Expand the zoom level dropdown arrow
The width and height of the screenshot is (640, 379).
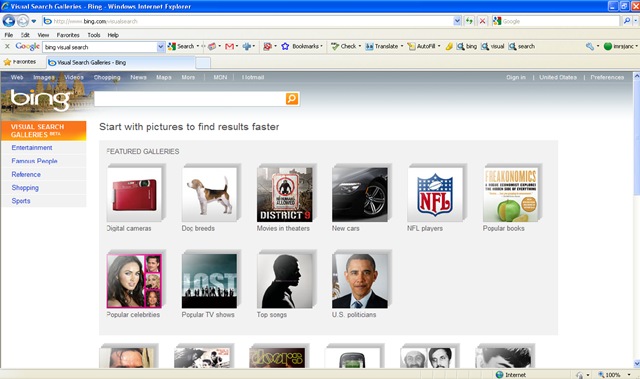629,375
